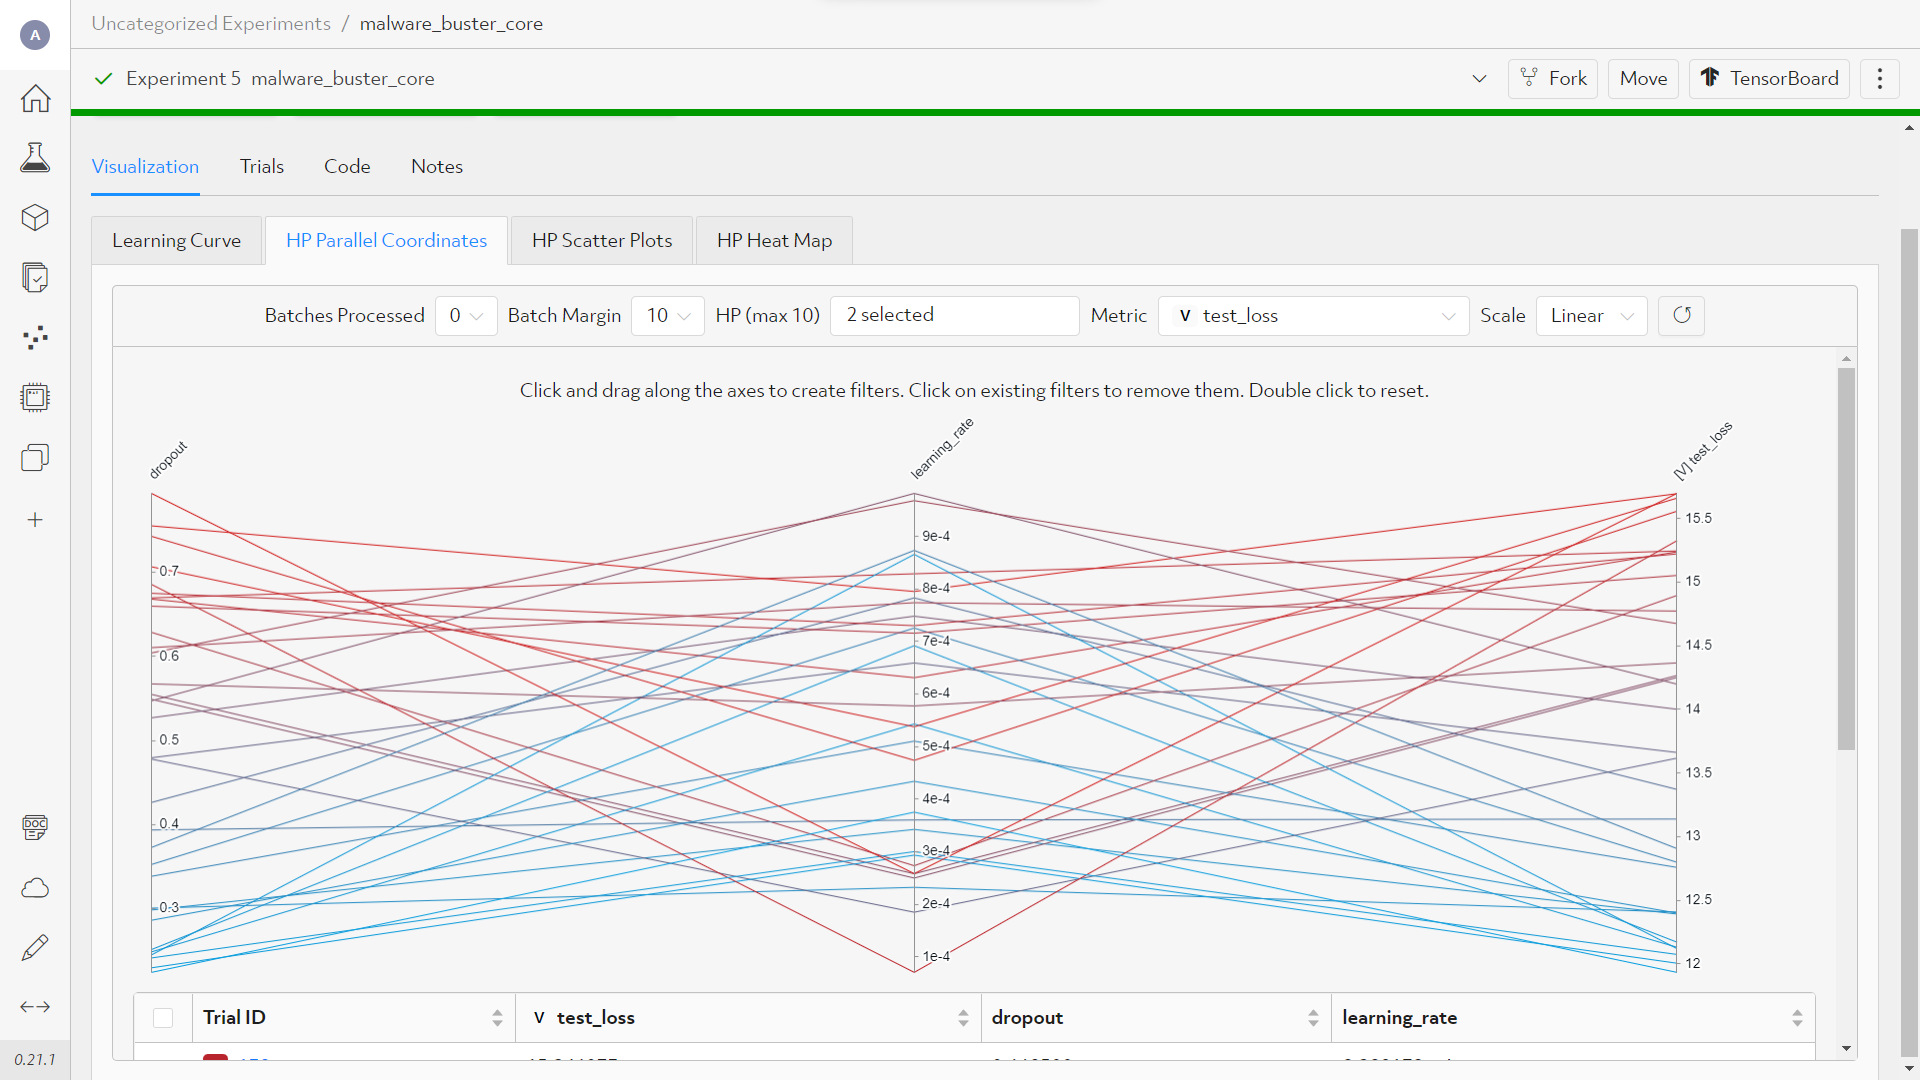Open the Scale Linear dropdown

[x=1591, y=316]
